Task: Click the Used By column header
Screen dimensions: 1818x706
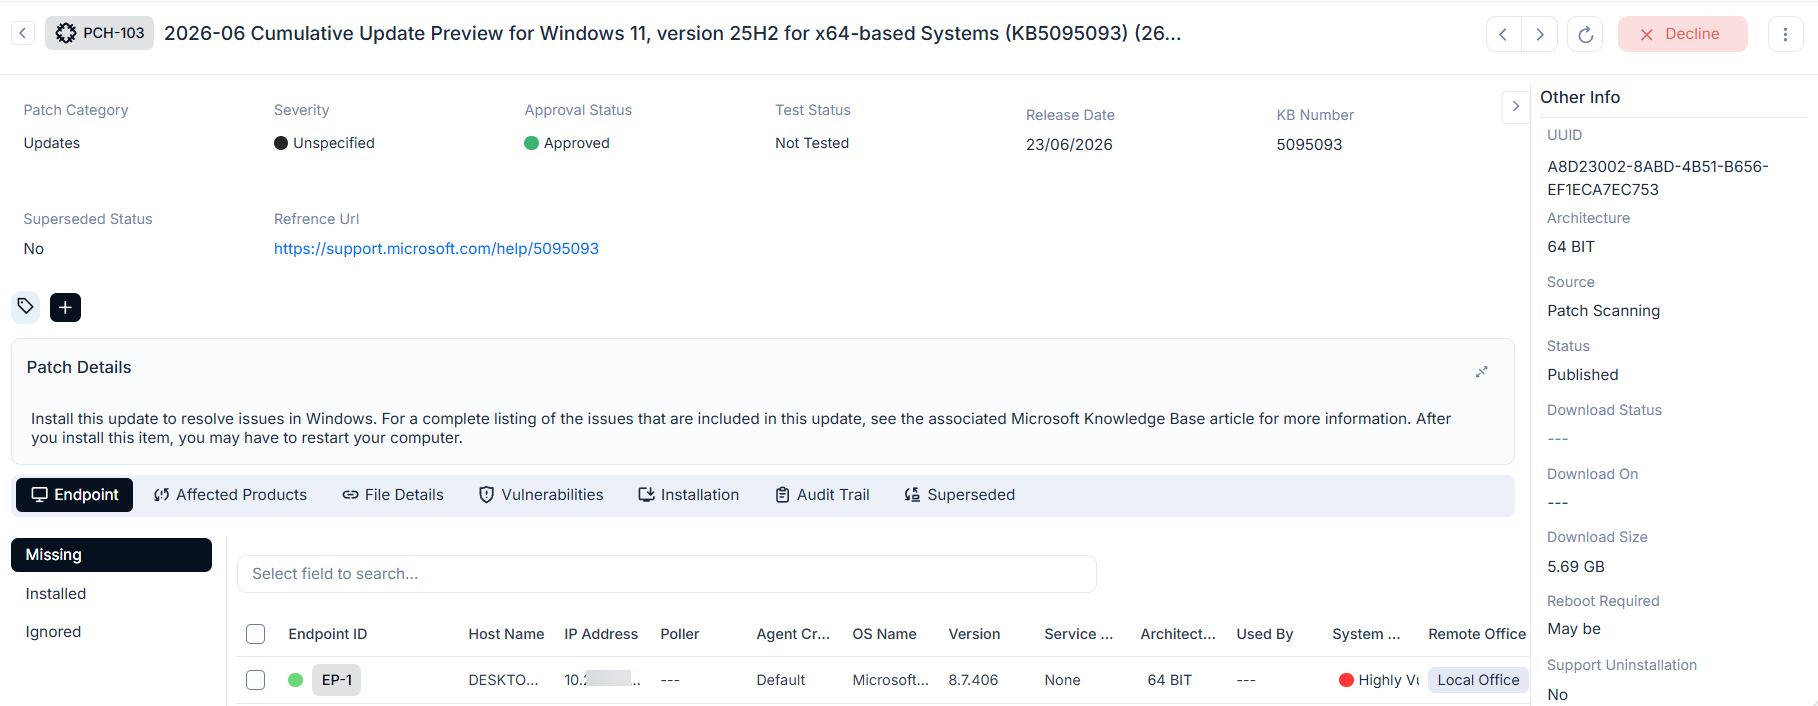Action: 1264,634
